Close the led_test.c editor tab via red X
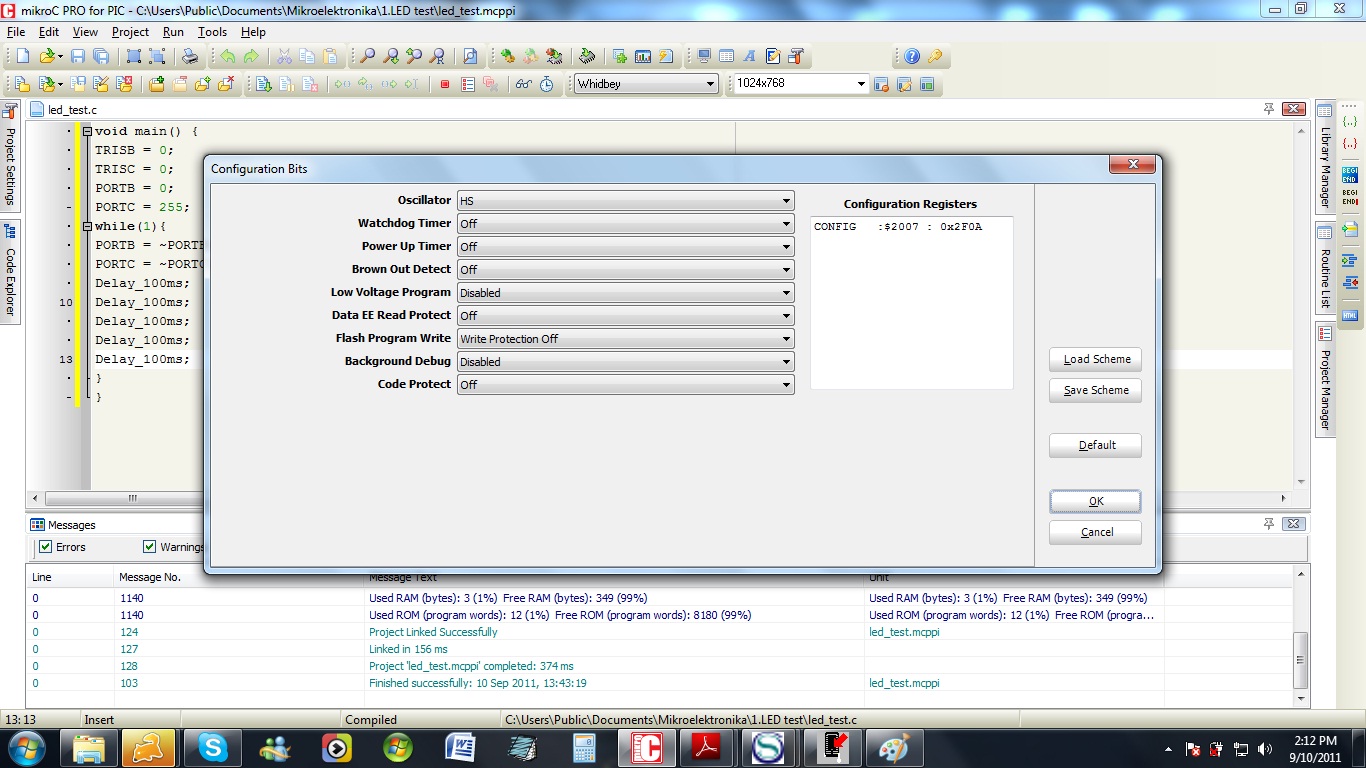The height and width of the screenshot is (768, 1366). coord(1294,109)
